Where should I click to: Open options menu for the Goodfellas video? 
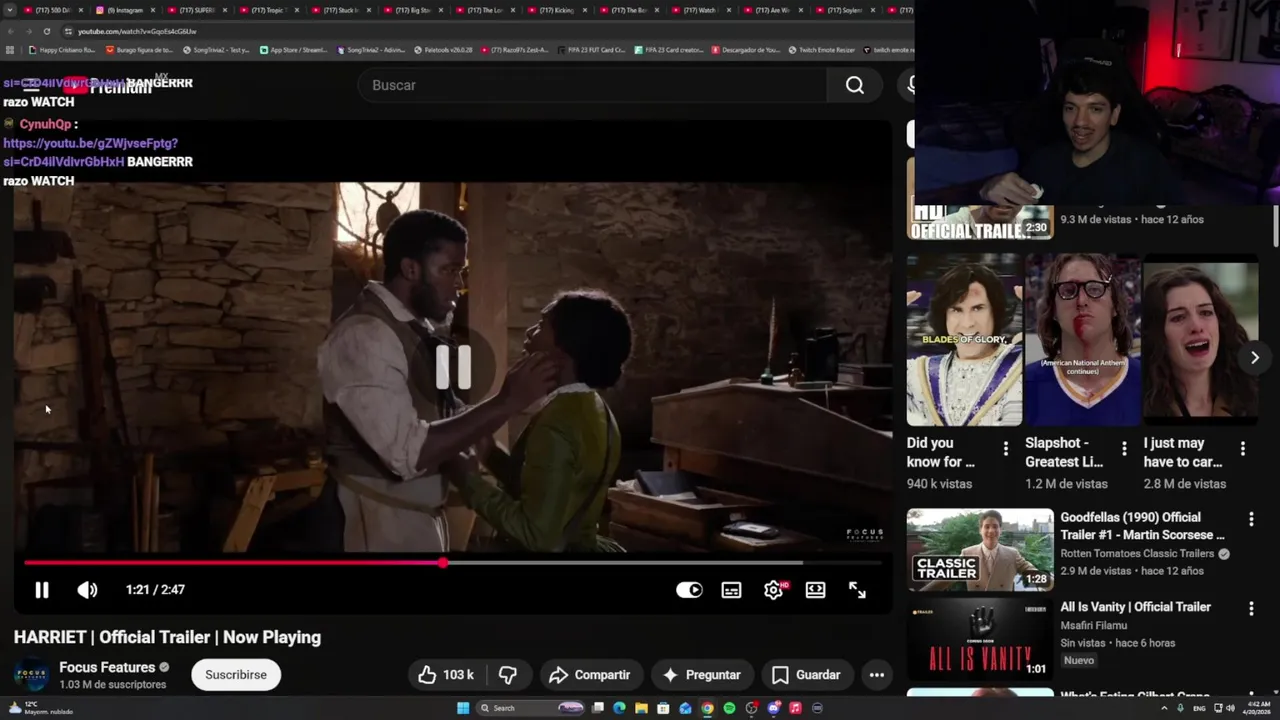[x=1251, y=519]
